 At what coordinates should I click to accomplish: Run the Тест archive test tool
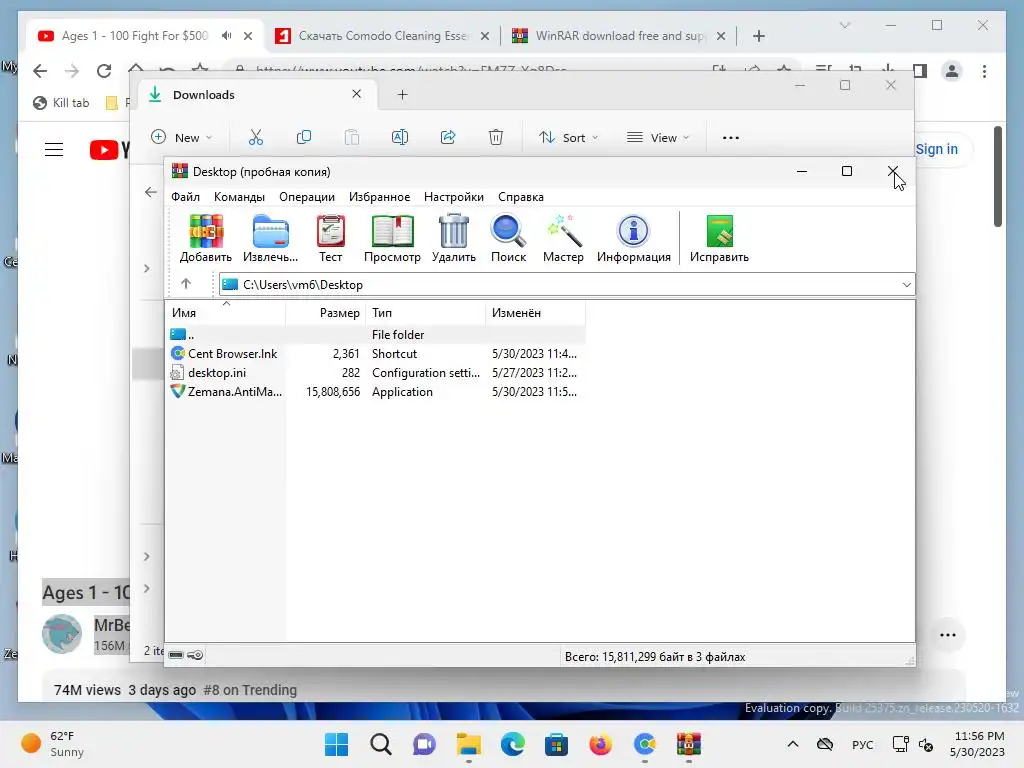click(x=330, y=238)
